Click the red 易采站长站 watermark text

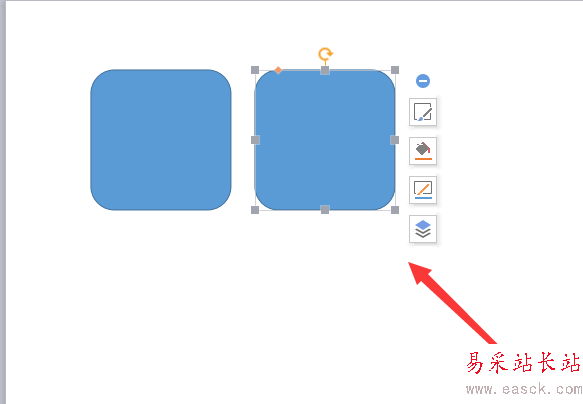click(523, 363)
